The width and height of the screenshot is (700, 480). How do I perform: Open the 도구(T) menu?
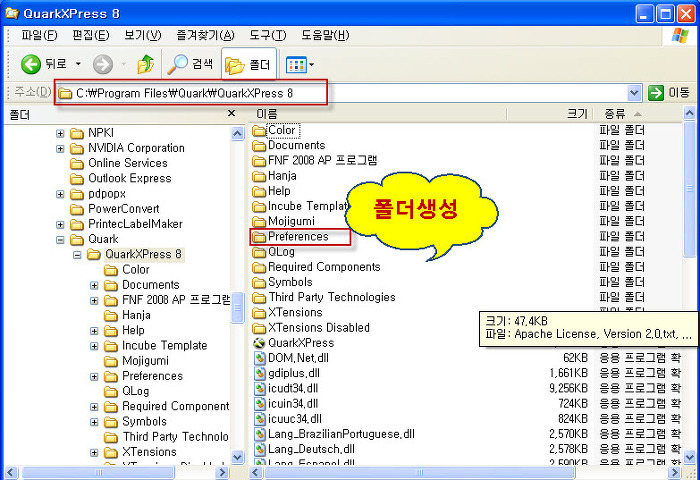pos(268,35)
